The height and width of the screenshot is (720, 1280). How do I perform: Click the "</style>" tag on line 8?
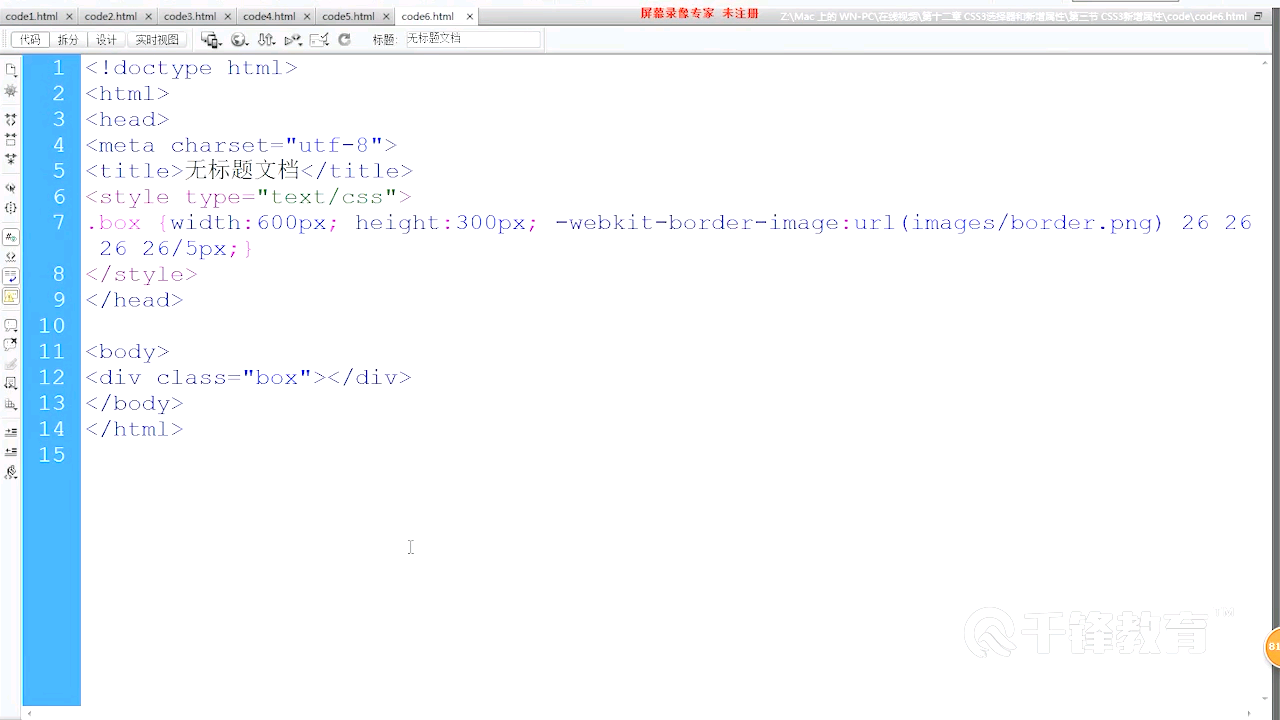pyautogui.click(x=141, y=274)
